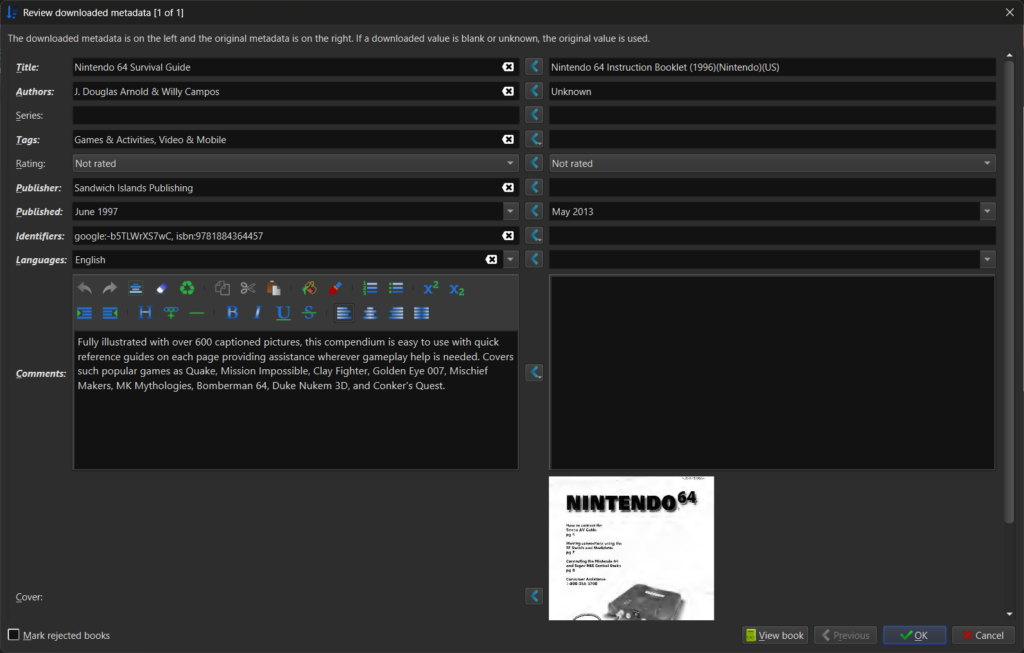The height and width of the screenshot is (653, 1024).
Task: Align comments text right
Action: pos(396,313)
